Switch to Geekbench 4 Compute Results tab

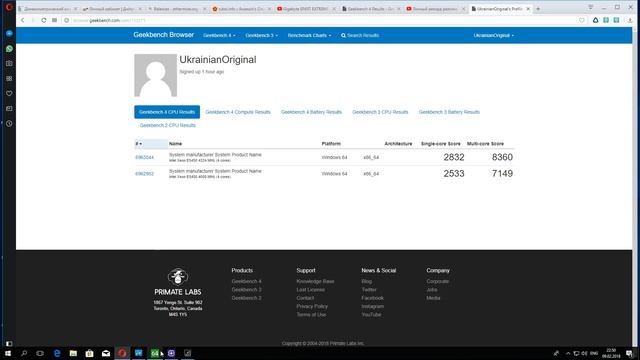pos(238,112)
